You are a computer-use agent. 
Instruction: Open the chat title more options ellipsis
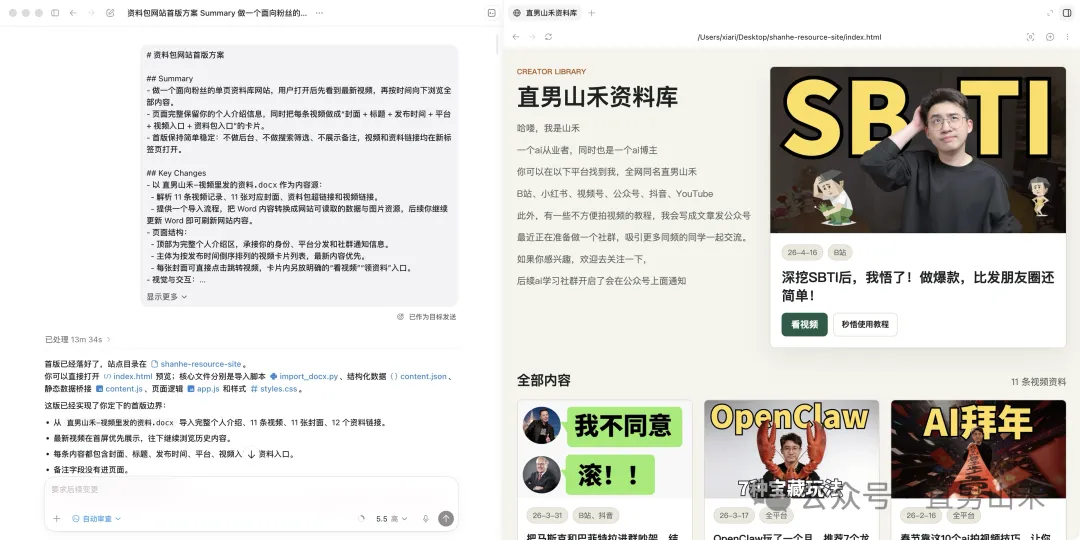319,13
